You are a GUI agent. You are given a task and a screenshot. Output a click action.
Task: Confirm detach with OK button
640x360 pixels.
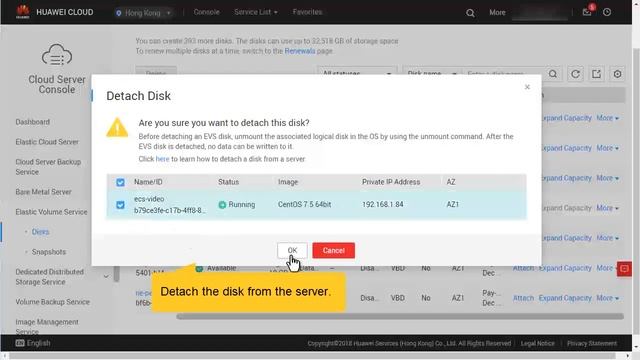point(292,250)
